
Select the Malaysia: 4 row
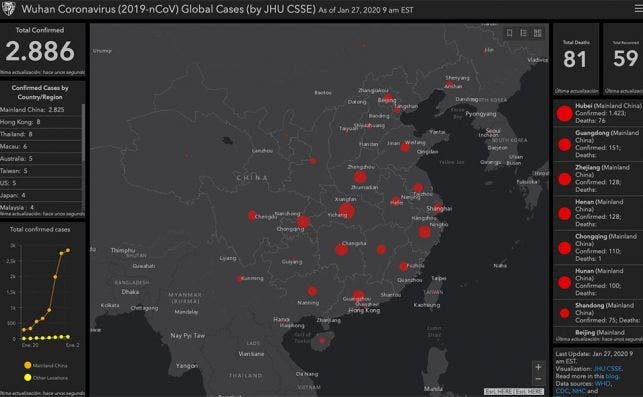pos(41,208)
